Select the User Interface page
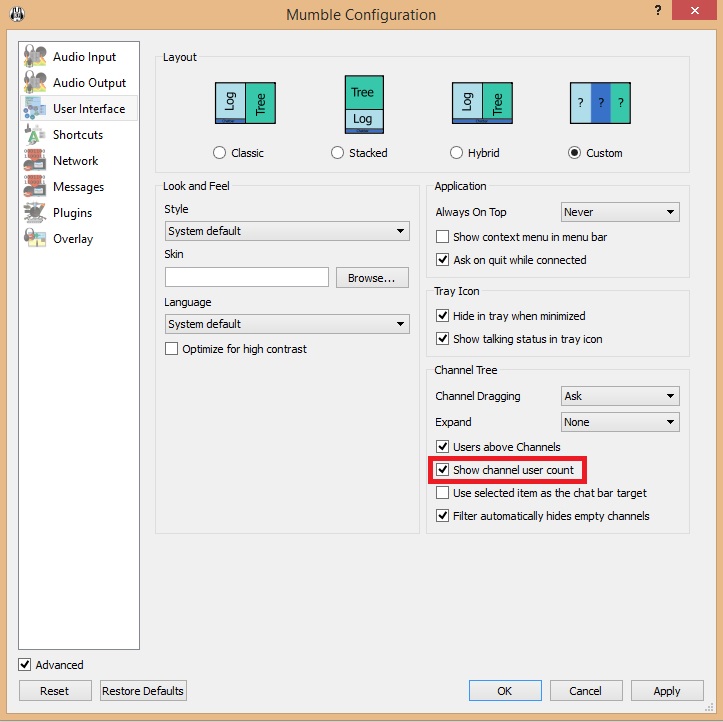This screenshot has width=723, height=722. click(x=79, y=108)
